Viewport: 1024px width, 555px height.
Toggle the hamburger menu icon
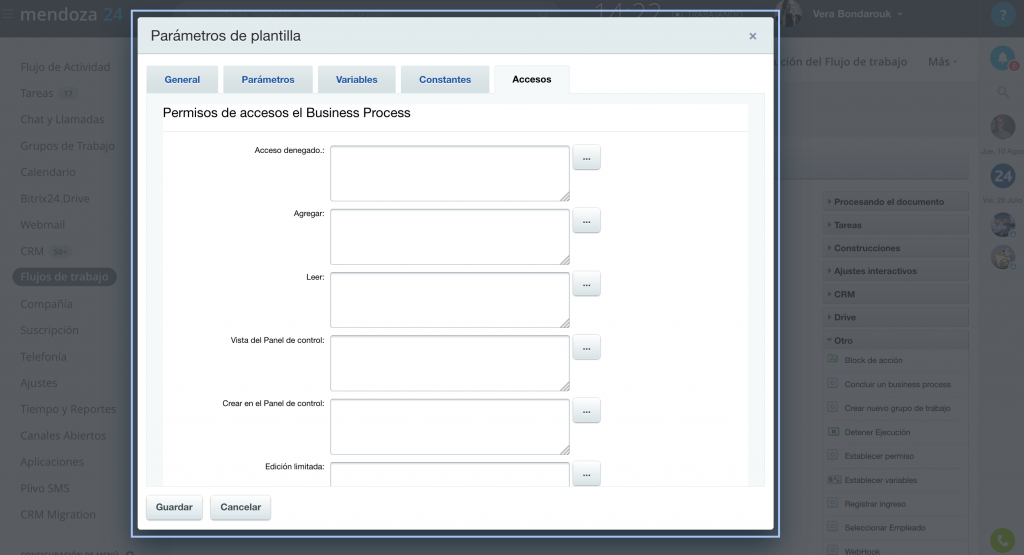8,14
